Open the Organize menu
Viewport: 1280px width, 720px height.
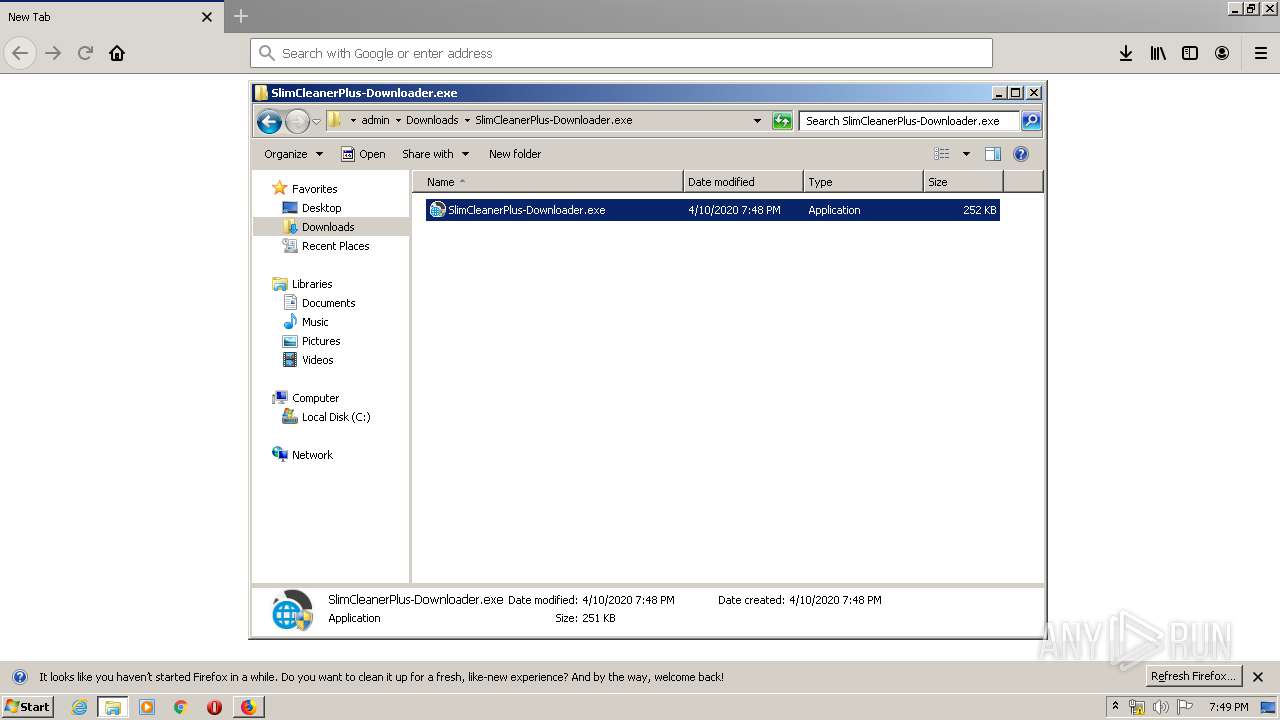(x=293, y=154)
